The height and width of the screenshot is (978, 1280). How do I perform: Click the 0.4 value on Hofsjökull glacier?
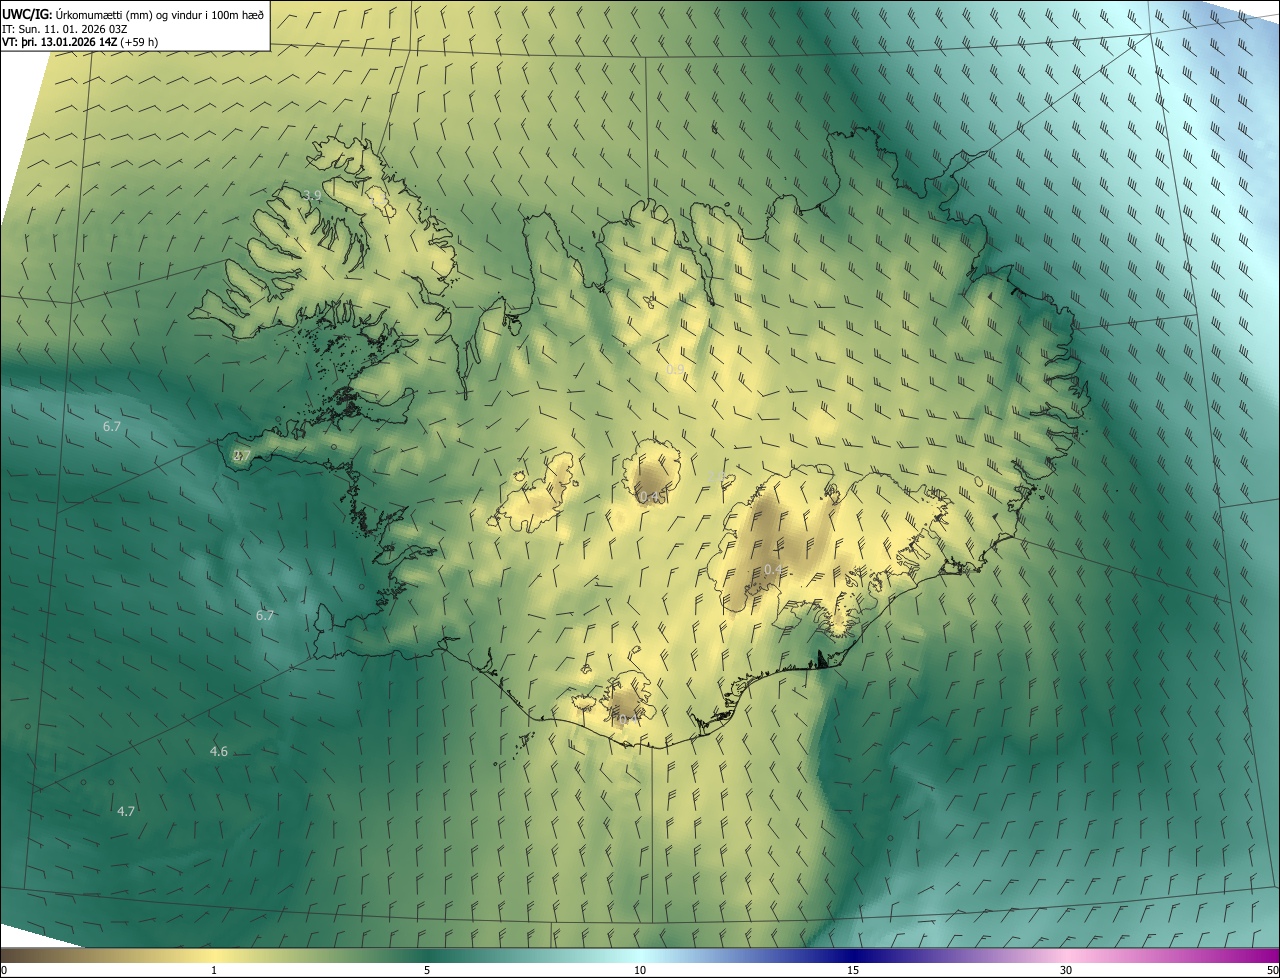pos(648,497)
